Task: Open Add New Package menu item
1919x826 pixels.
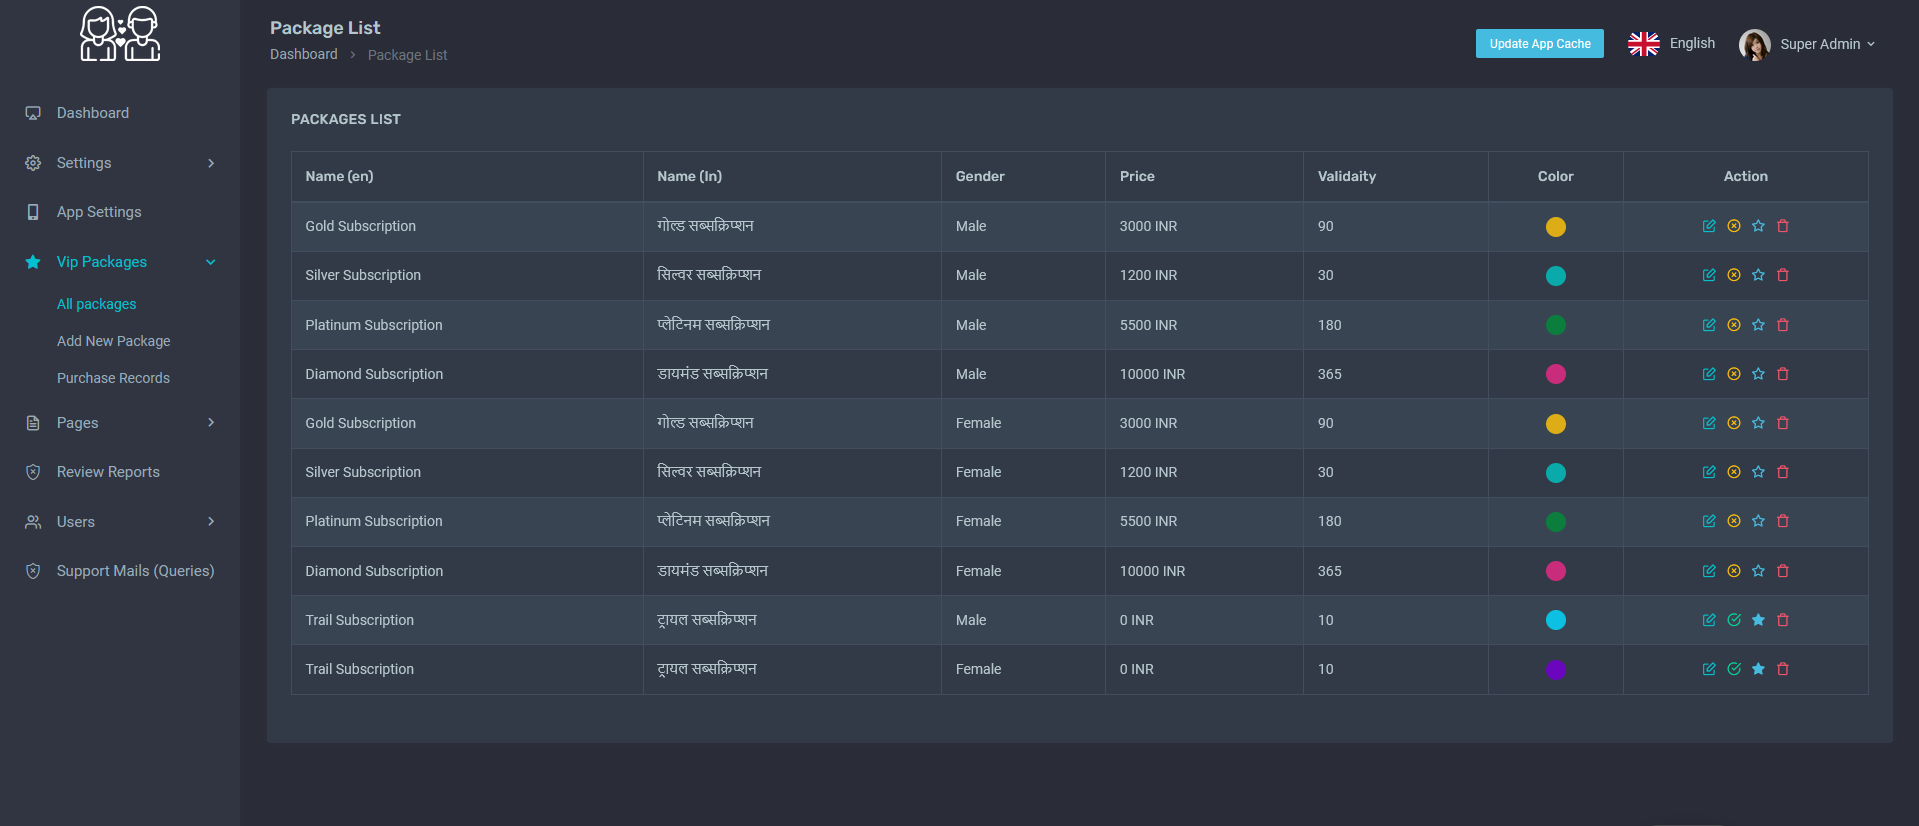Action: (x=113, y=341)
